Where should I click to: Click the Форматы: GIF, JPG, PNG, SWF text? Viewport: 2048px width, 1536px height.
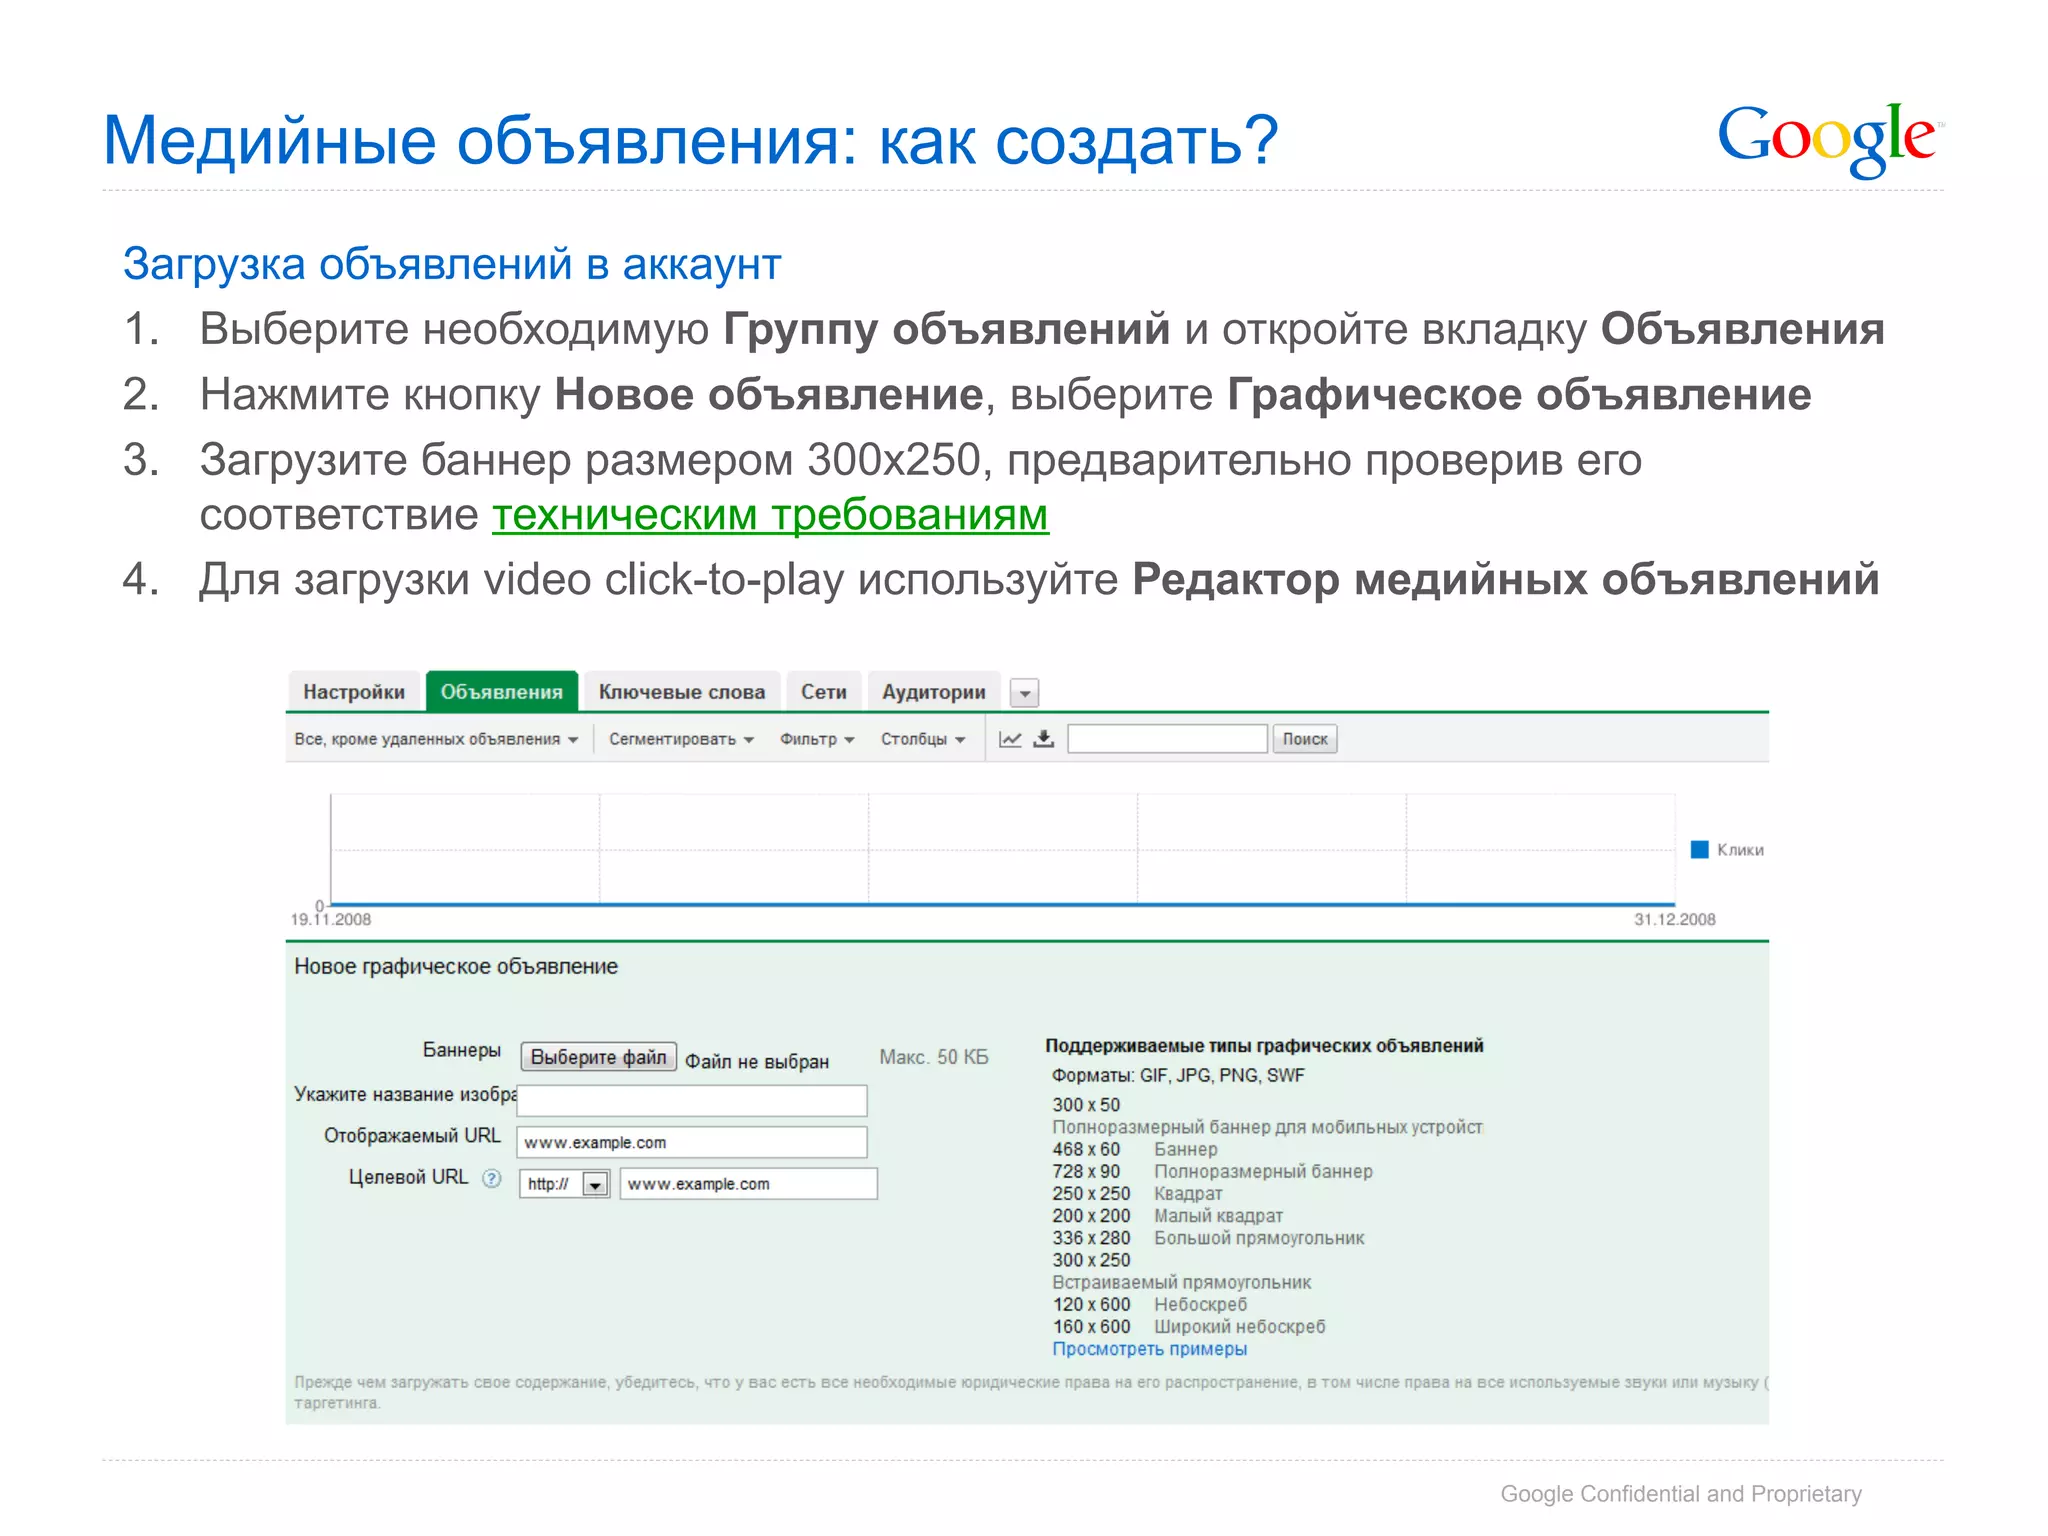coord(1178,1076)
